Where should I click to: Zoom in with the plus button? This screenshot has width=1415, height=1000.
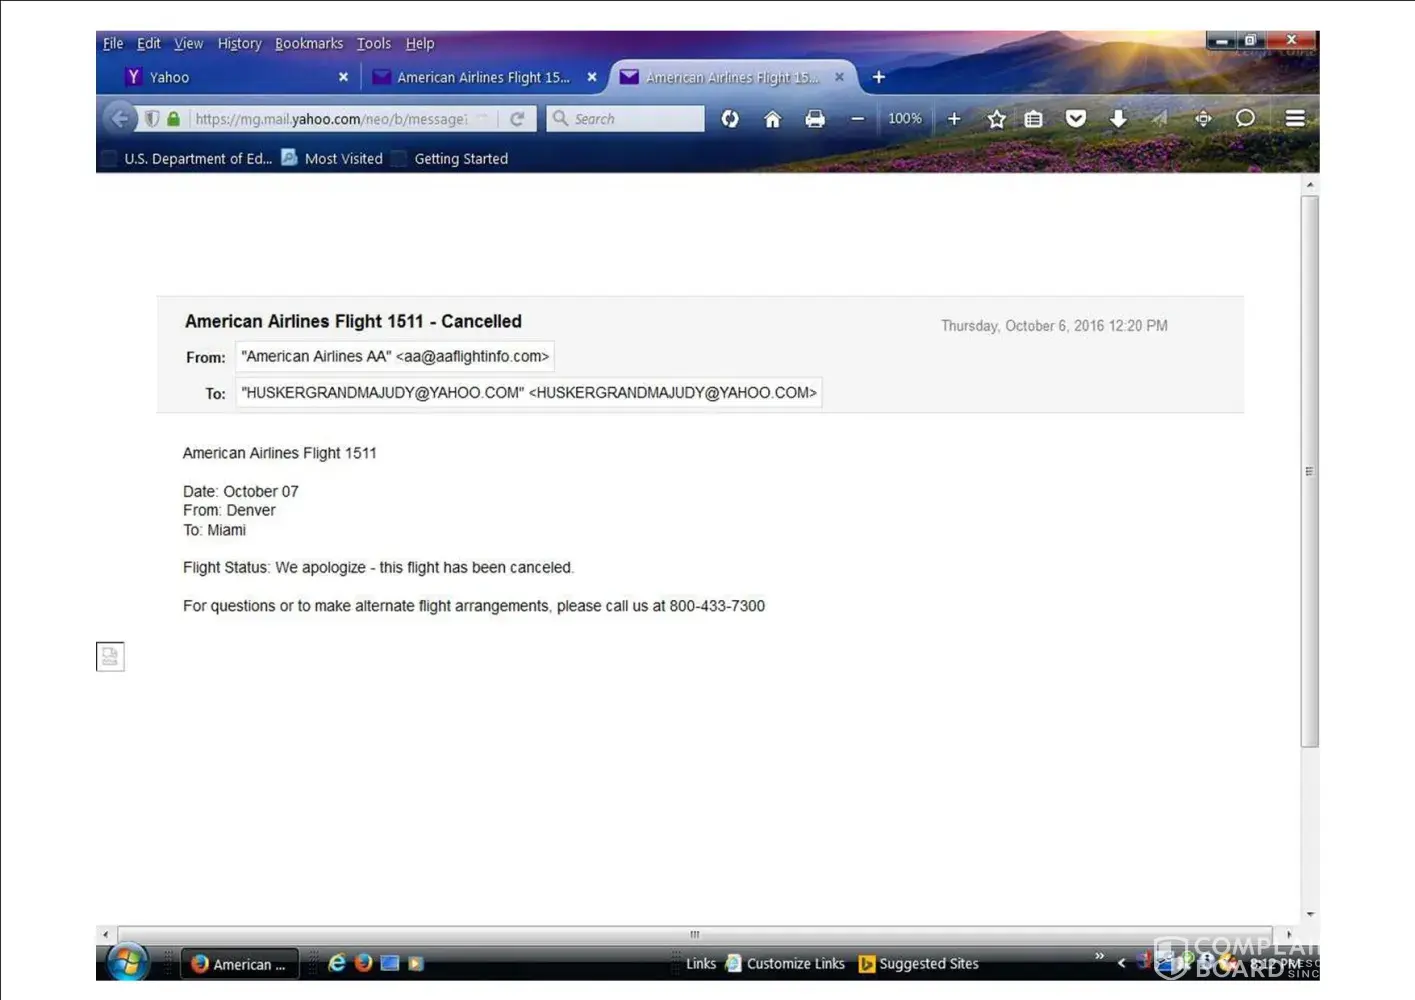(954, 119)
